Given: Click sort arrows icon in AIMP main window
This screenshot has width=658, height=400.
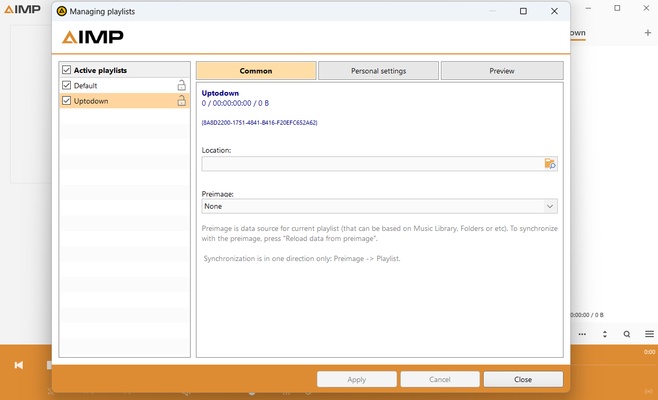Looking at the screenshot, I should [605, 334].
